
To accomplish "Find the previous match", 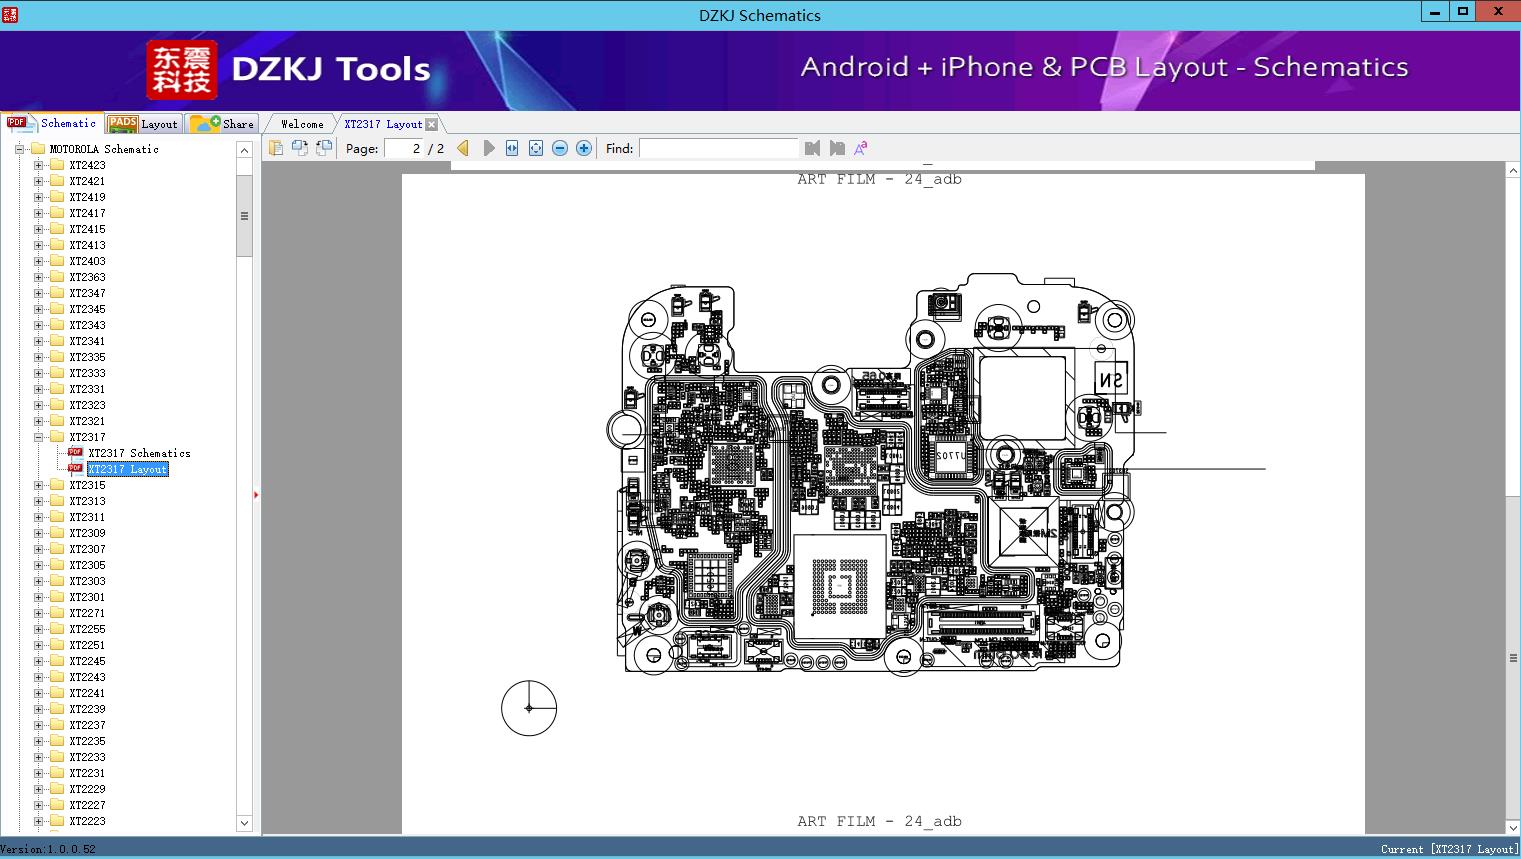I will pyautogui.click(x=812, y=148).
